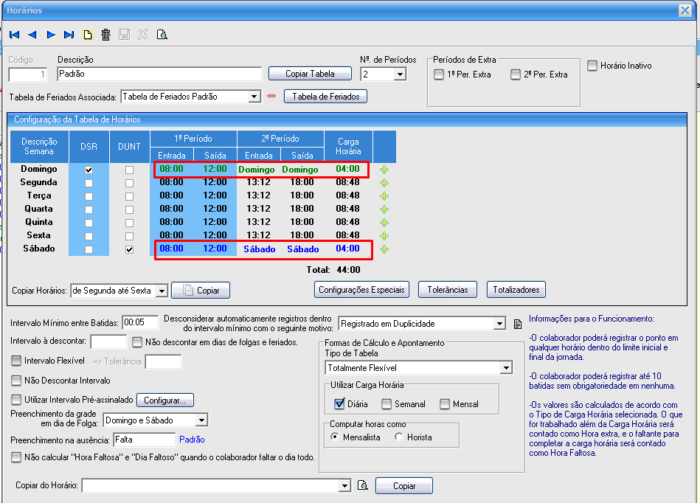Open Tabela de Feriados Associada dropdown
Screen dimensions: 700x503
pyautogui.click(x=254, y=96)
